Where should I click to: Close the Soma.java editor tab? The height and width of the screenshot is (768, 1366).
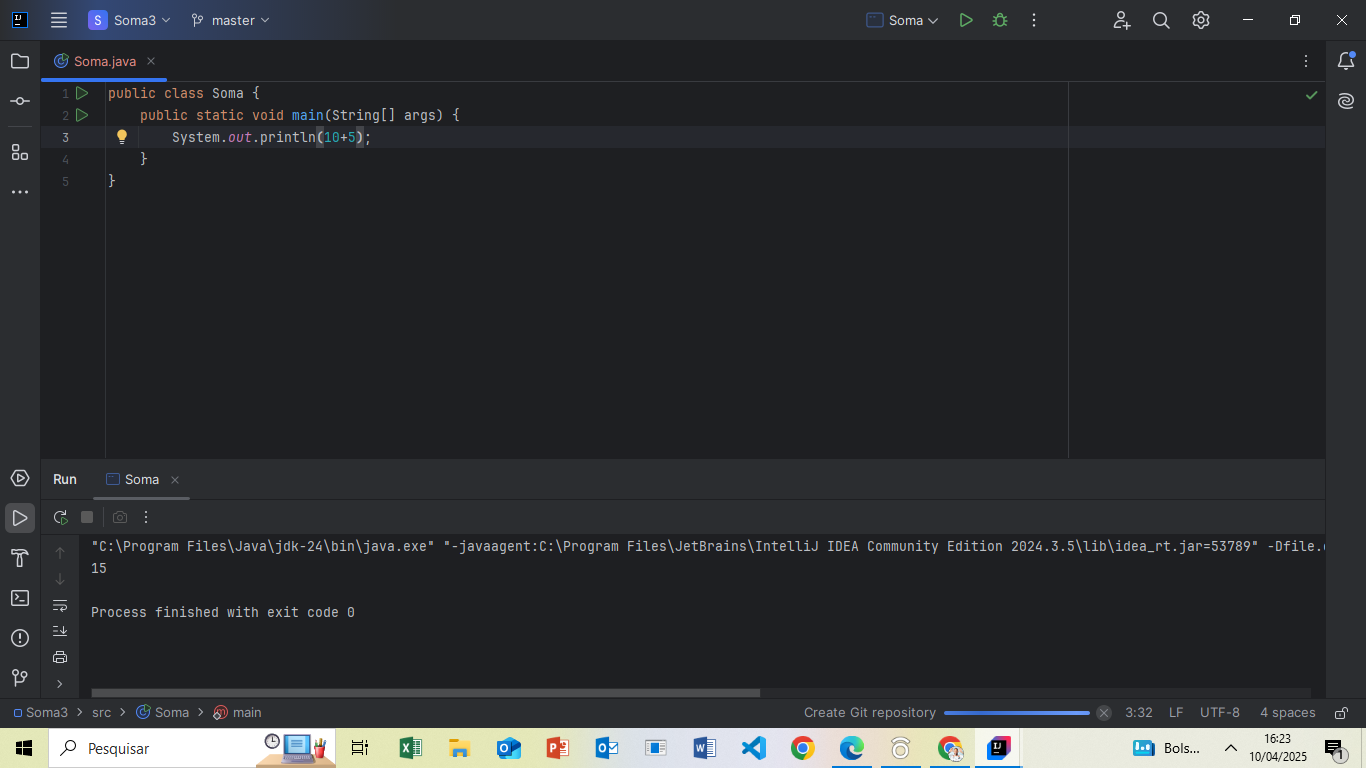click(151, 61)
